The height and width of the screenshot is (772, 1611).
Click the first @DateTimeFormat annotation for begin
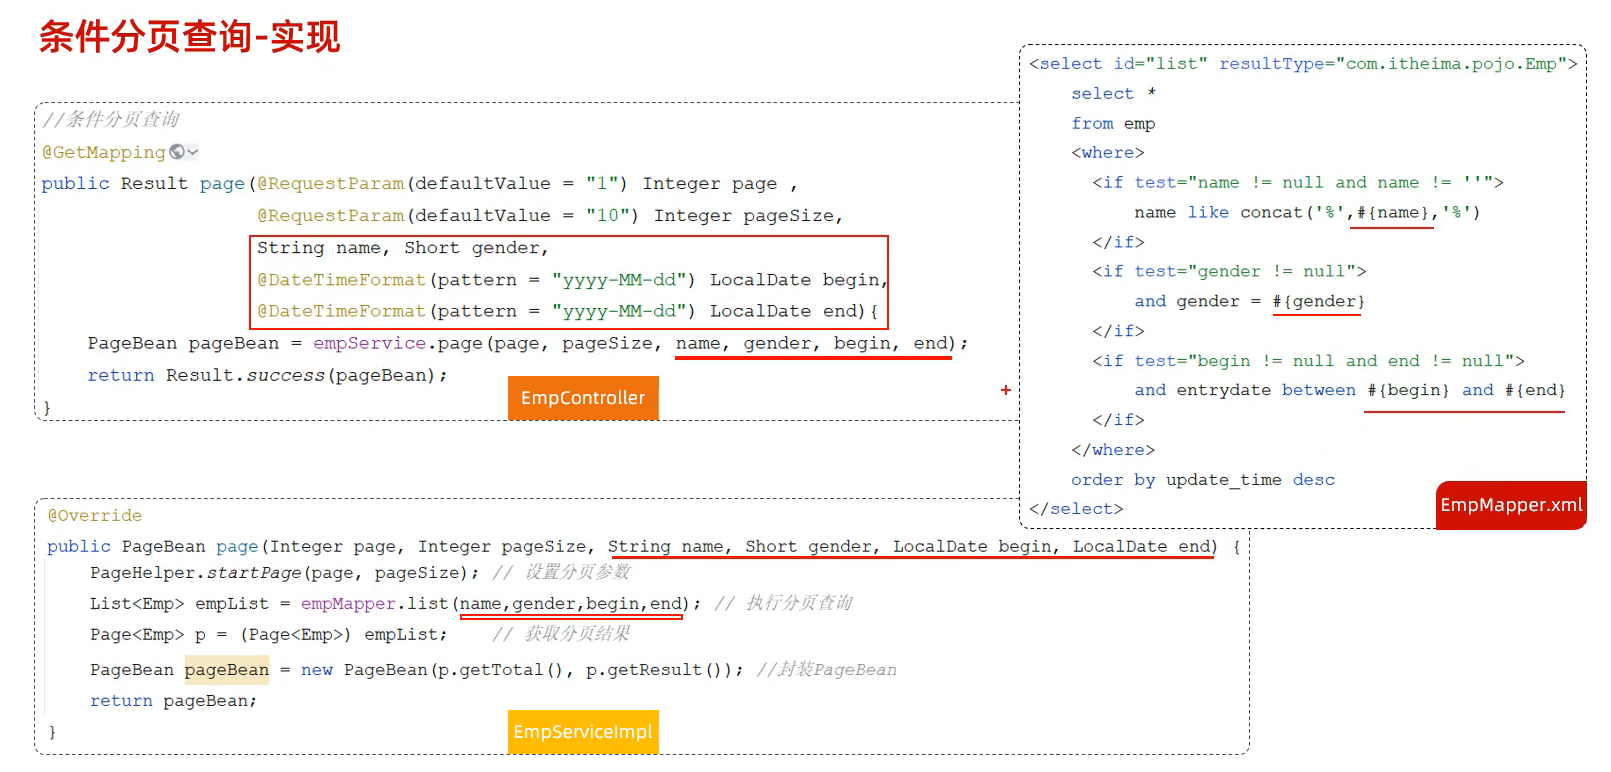pyautogui.click(x=341, y=280)
